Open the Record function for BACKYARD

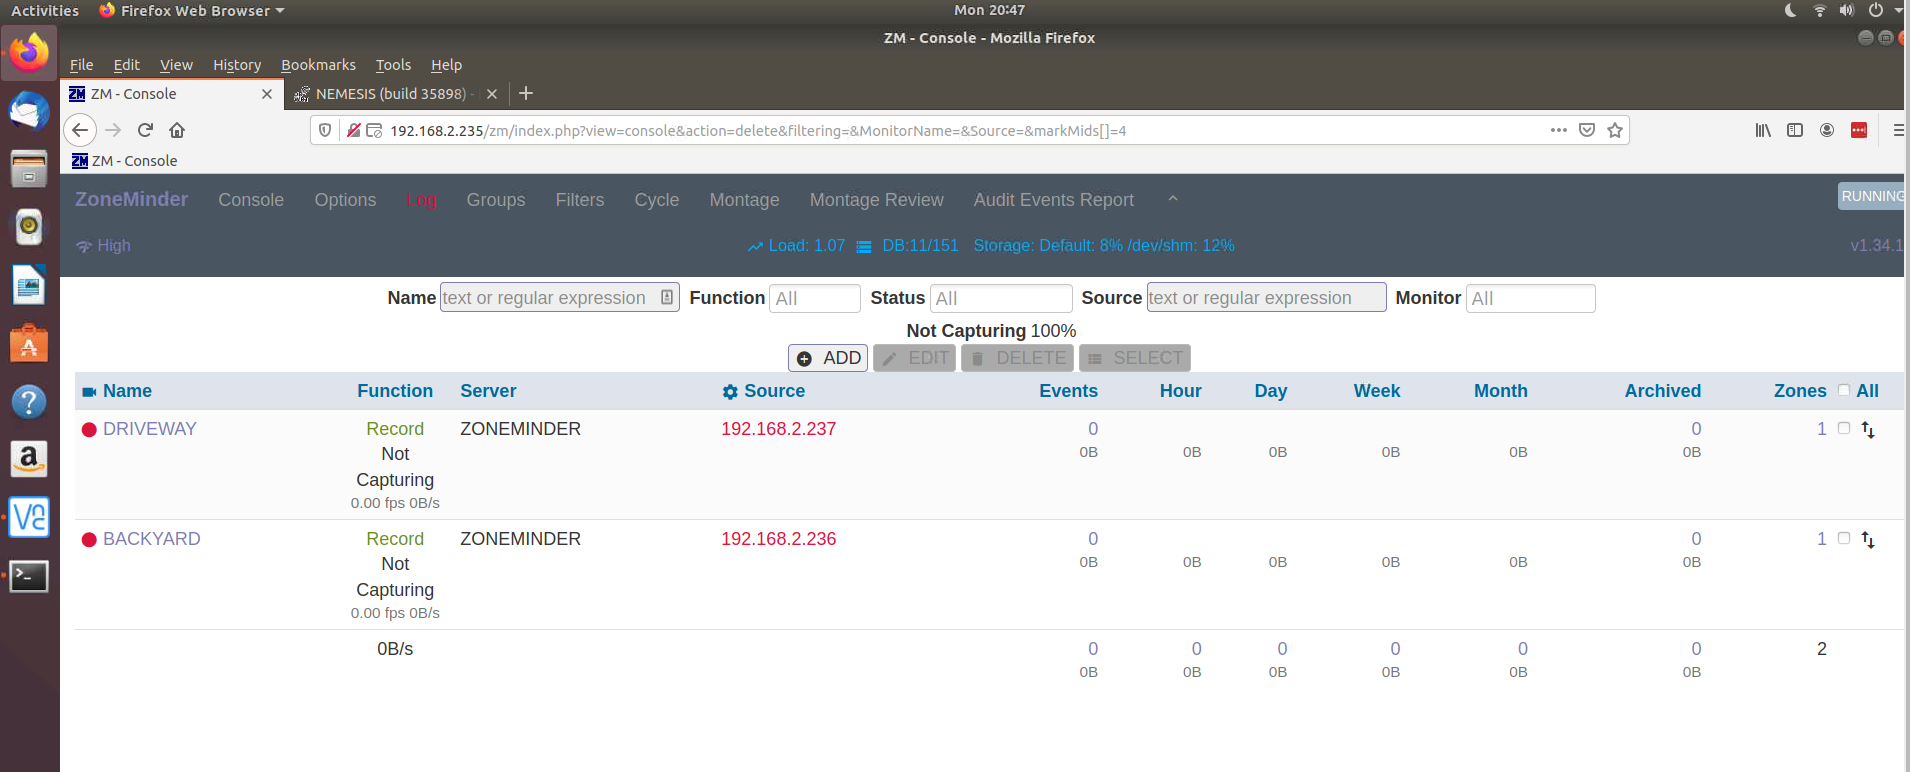tap(395, 539)
